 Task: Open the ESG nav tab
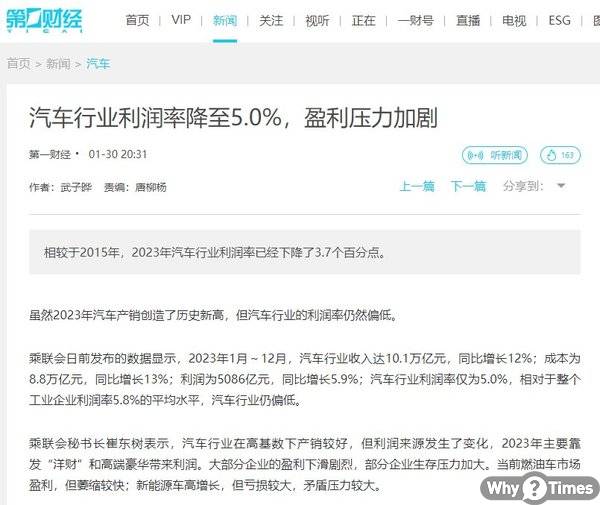tap(559, 20)
